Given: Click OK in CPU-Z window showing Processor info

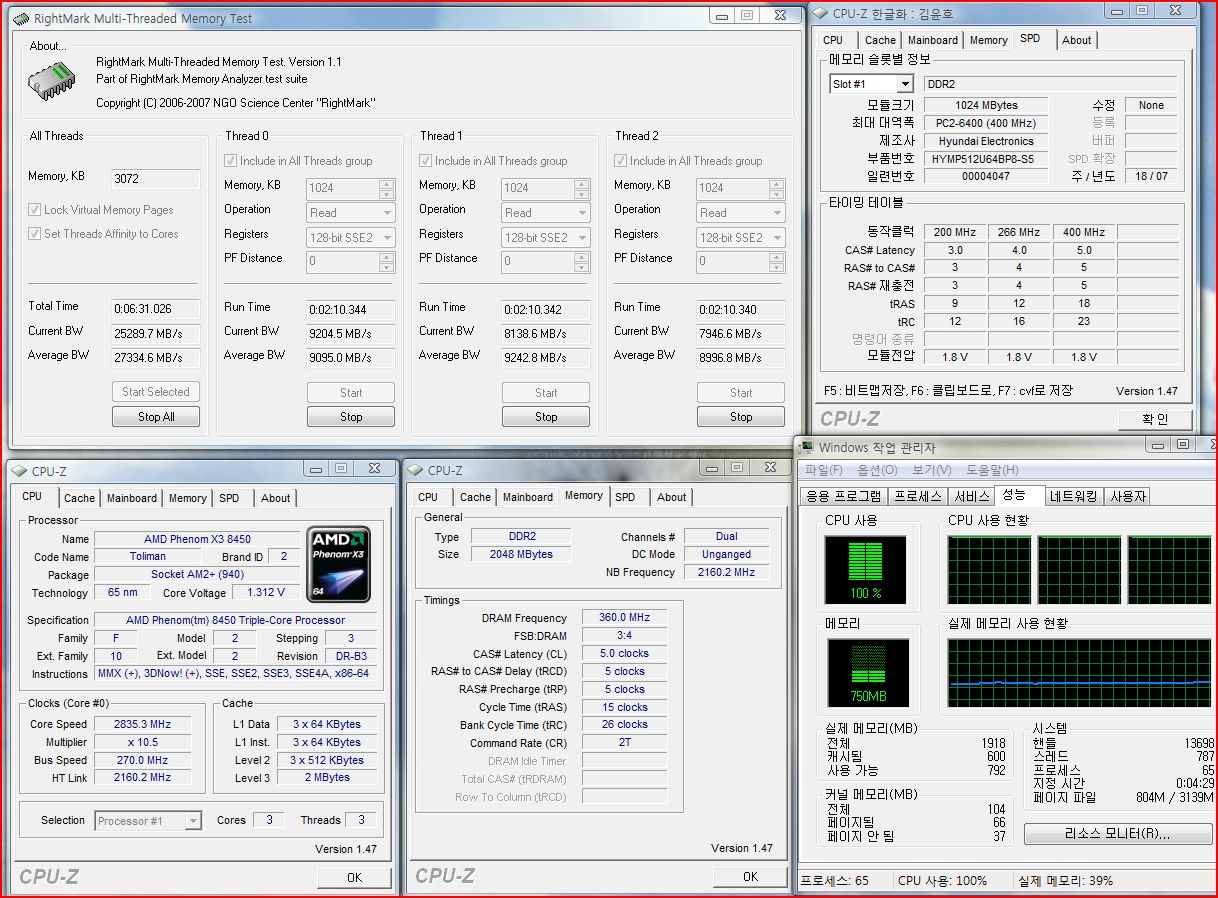Looking at the screenshot, I should (354, 877).
